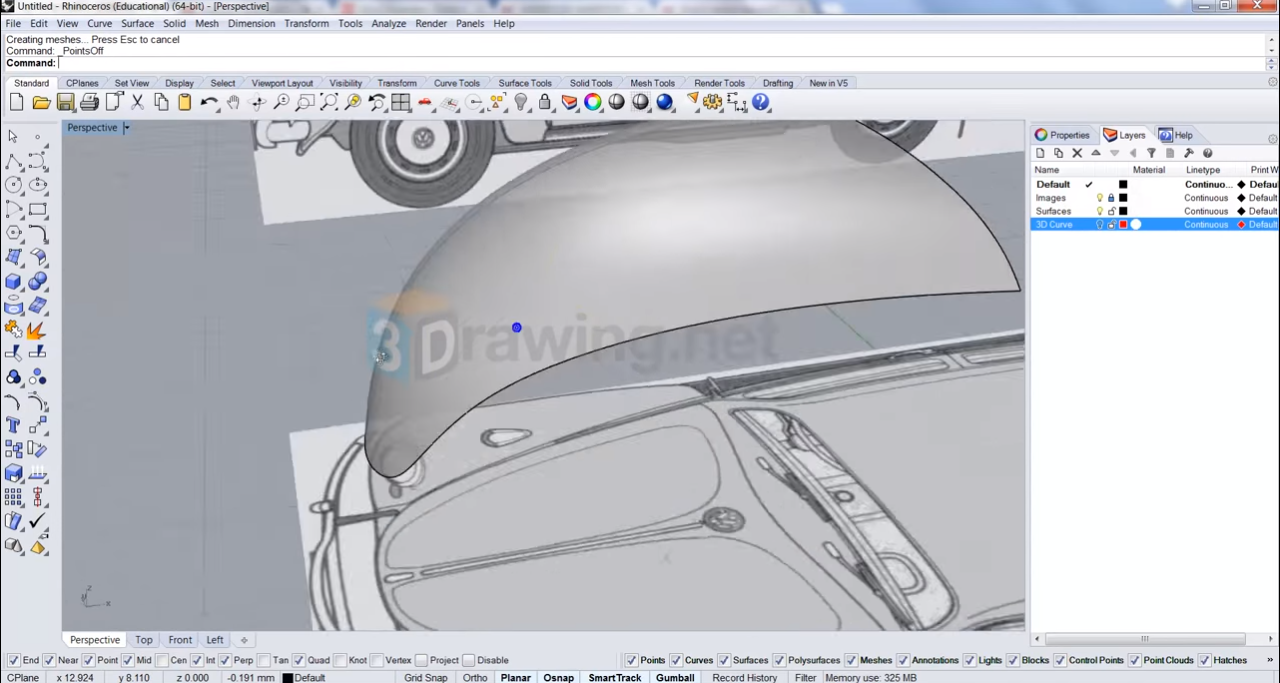Select the Text tool in the left sidebar
Screen dimensions: 1280x683
click(13, 425)
